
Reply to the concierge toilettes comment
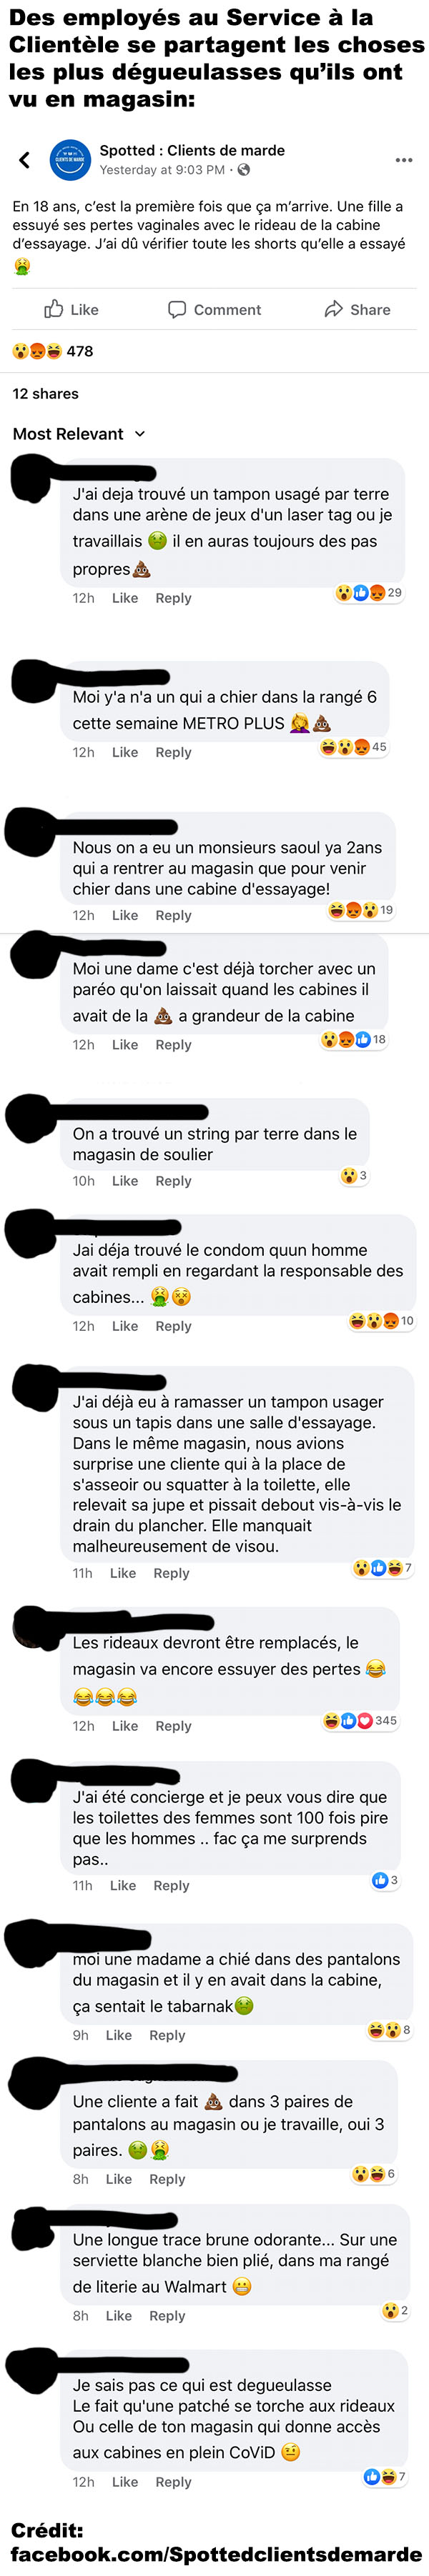[x=171, y=1886]
